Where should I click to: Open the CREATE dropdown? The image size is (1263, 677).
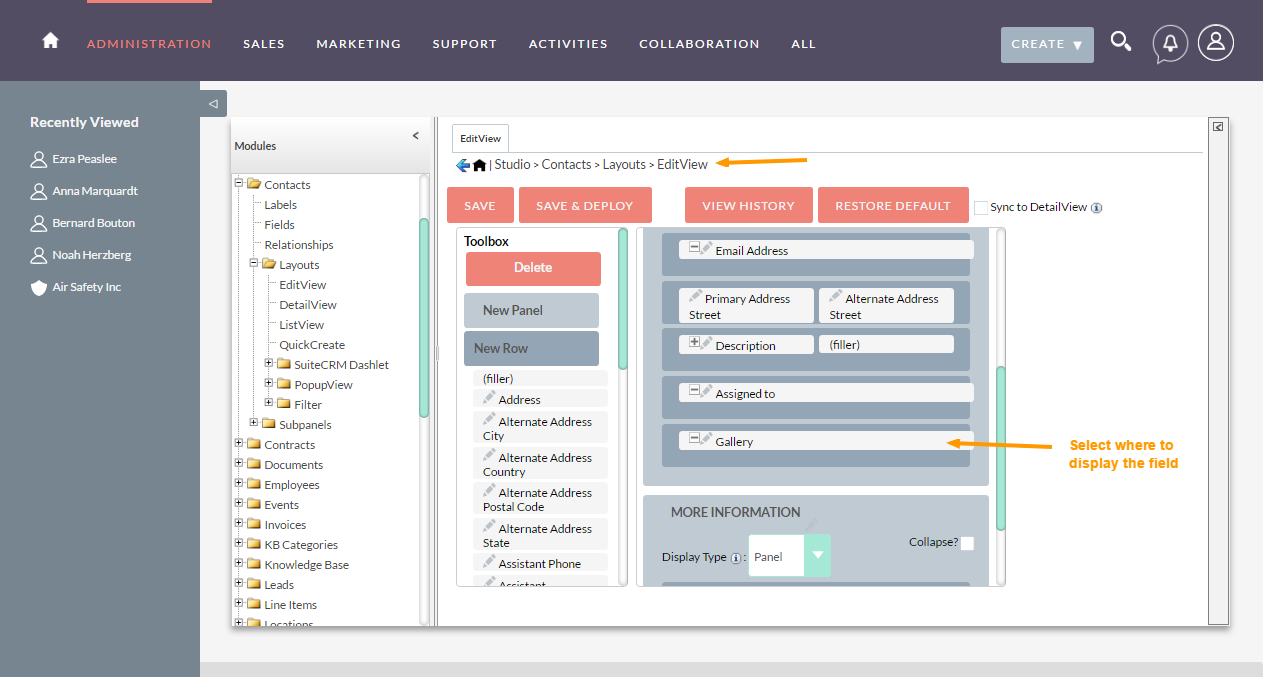click(1047, 45)
